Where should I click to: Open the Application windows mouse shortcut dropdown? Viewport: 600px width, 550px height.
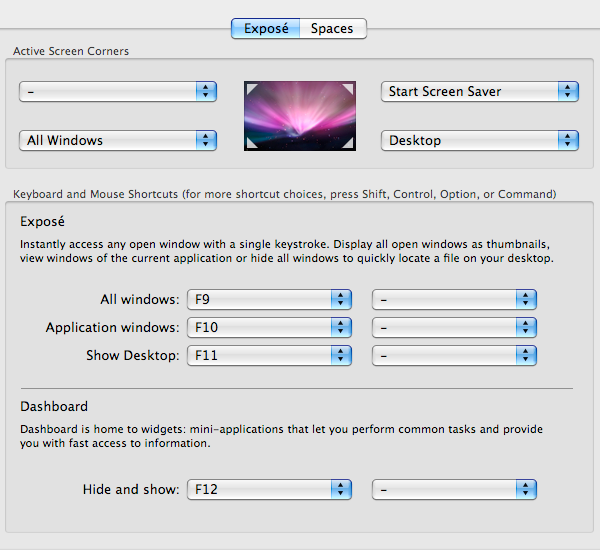pyautogui.click(x=454, y=327)
